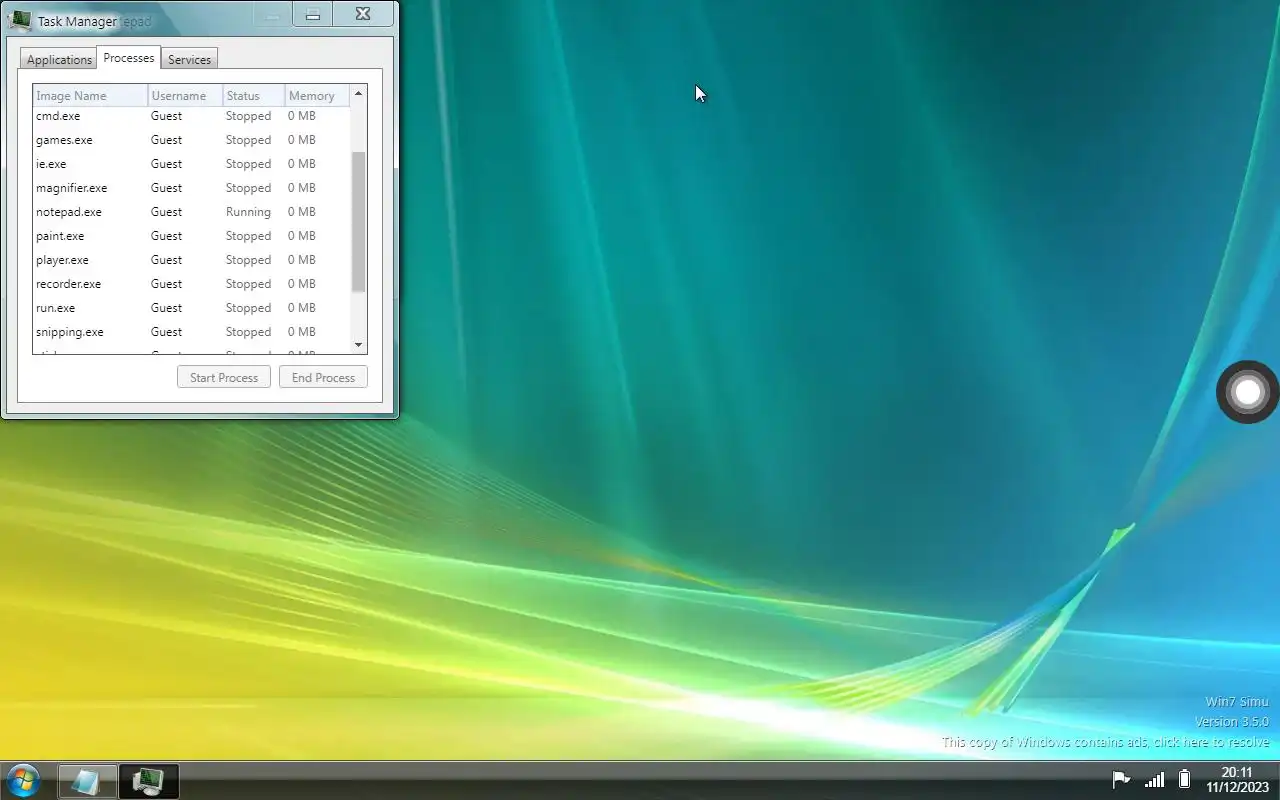
Task: Open the Windows Start orb
Action: 22,780
